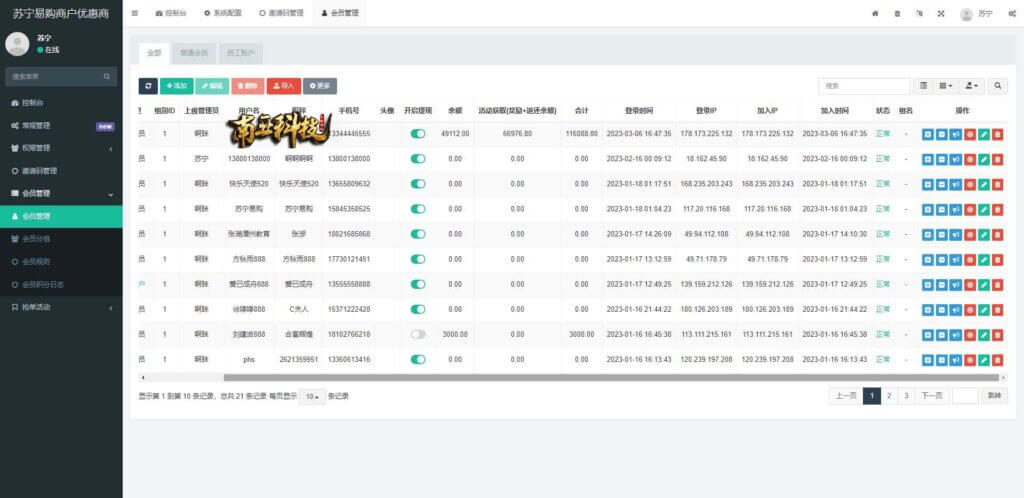Toggle withdrawal switch for phs
The height and width of the screenshot is (498, 1024).
(418, 360)
